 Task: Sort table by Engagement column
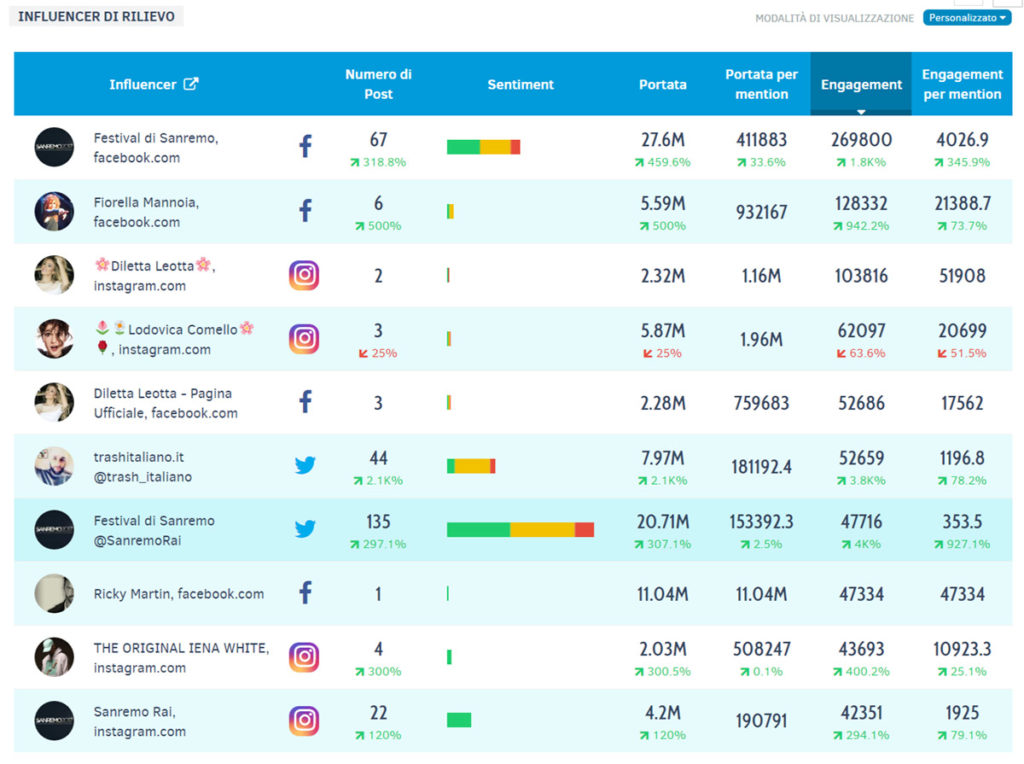[861, 84]
